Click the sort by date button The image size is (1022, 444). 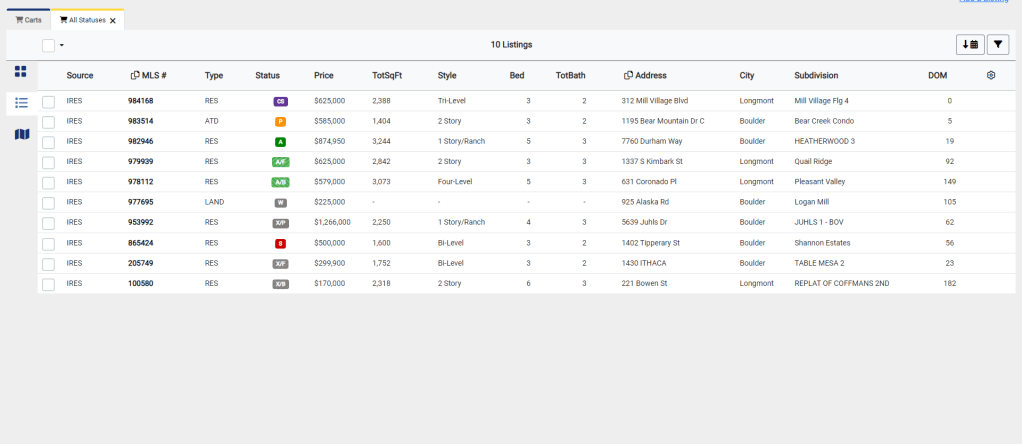click(970, 44)
